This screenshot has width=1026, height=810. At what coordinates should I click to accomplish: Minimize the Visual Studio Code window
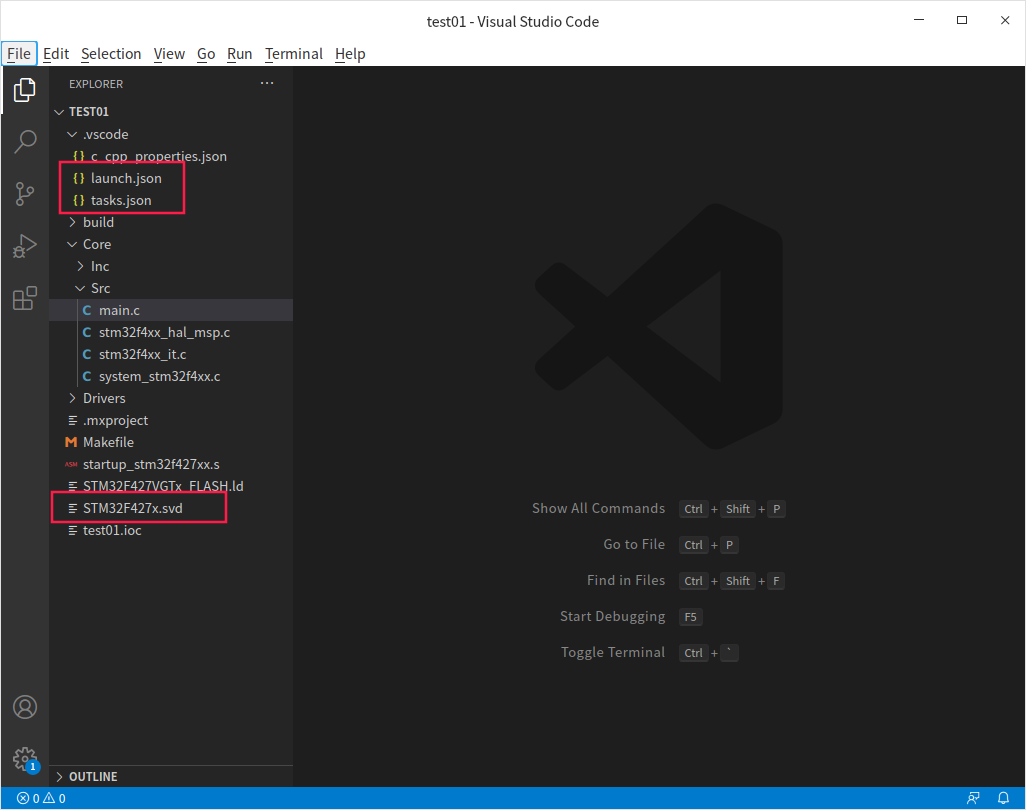(919, 20)
